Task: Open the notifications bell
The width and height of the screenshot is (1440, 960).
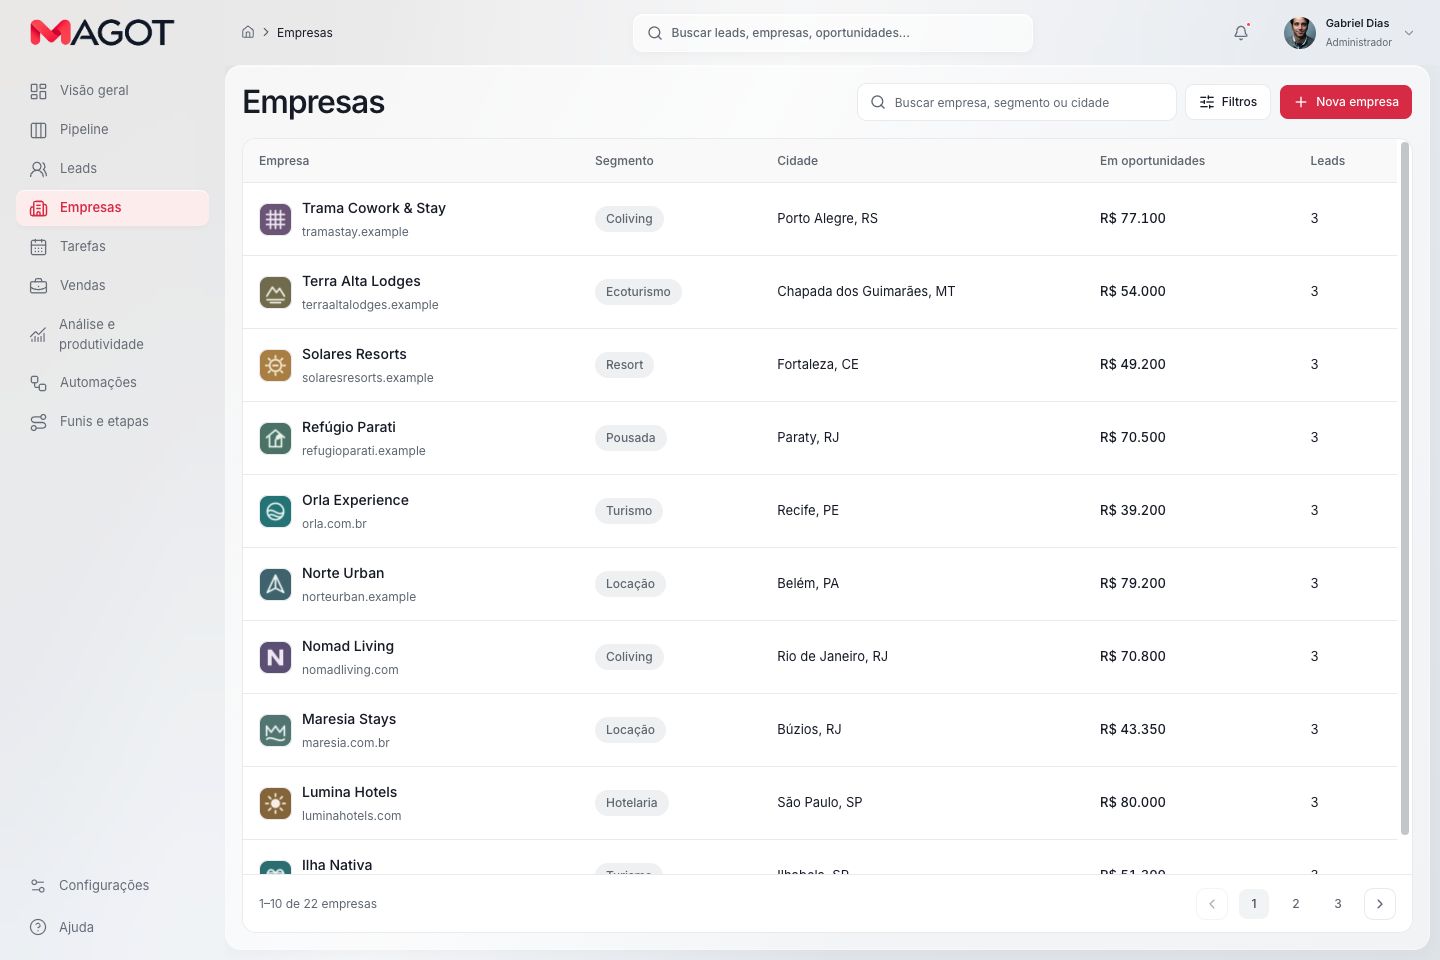Action: (x=1241, y=32)
